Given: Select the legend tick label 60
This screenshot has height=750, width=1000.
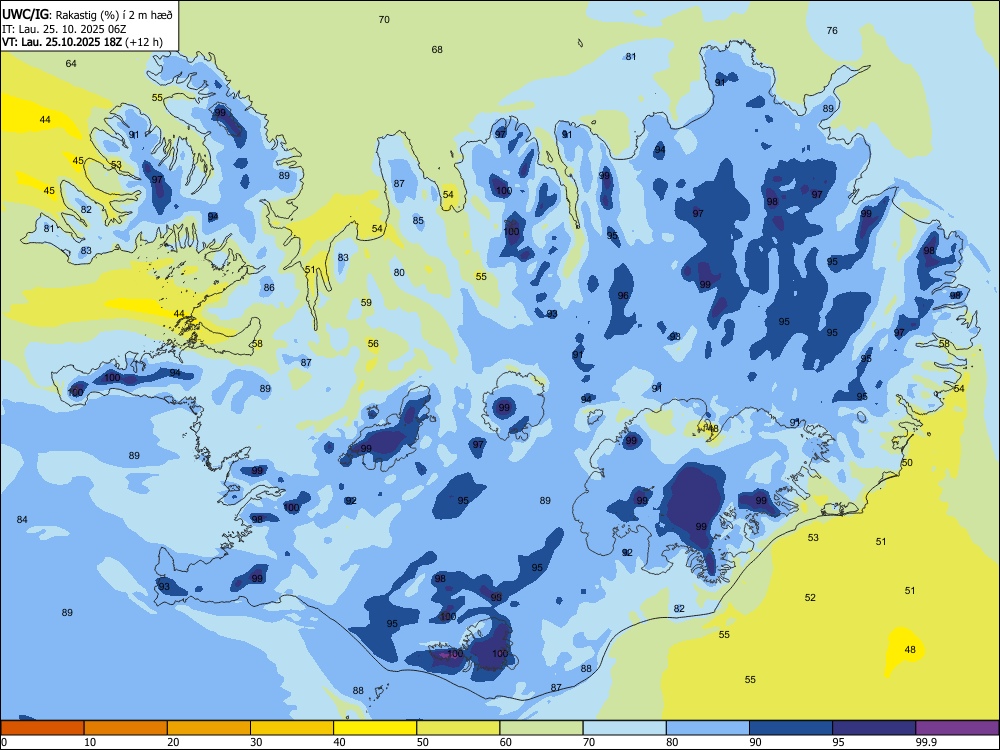Looking at the screenshot, I should 506,742.
